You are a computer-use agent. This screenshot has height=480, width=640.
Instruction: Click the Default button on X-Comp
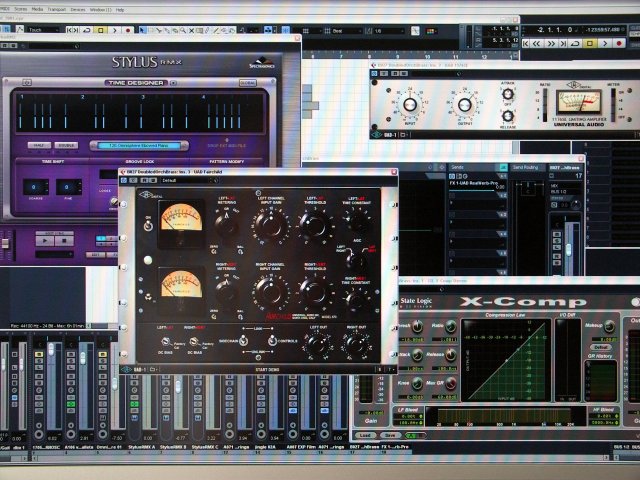tap(601, 347)
